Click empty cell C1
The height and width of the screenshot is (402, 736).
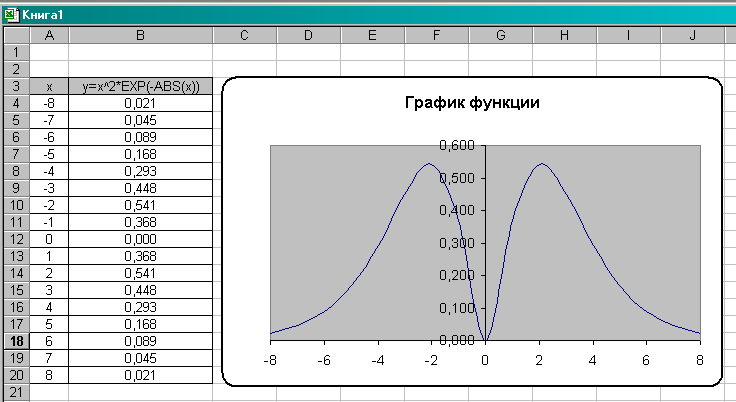pos(245,52)
